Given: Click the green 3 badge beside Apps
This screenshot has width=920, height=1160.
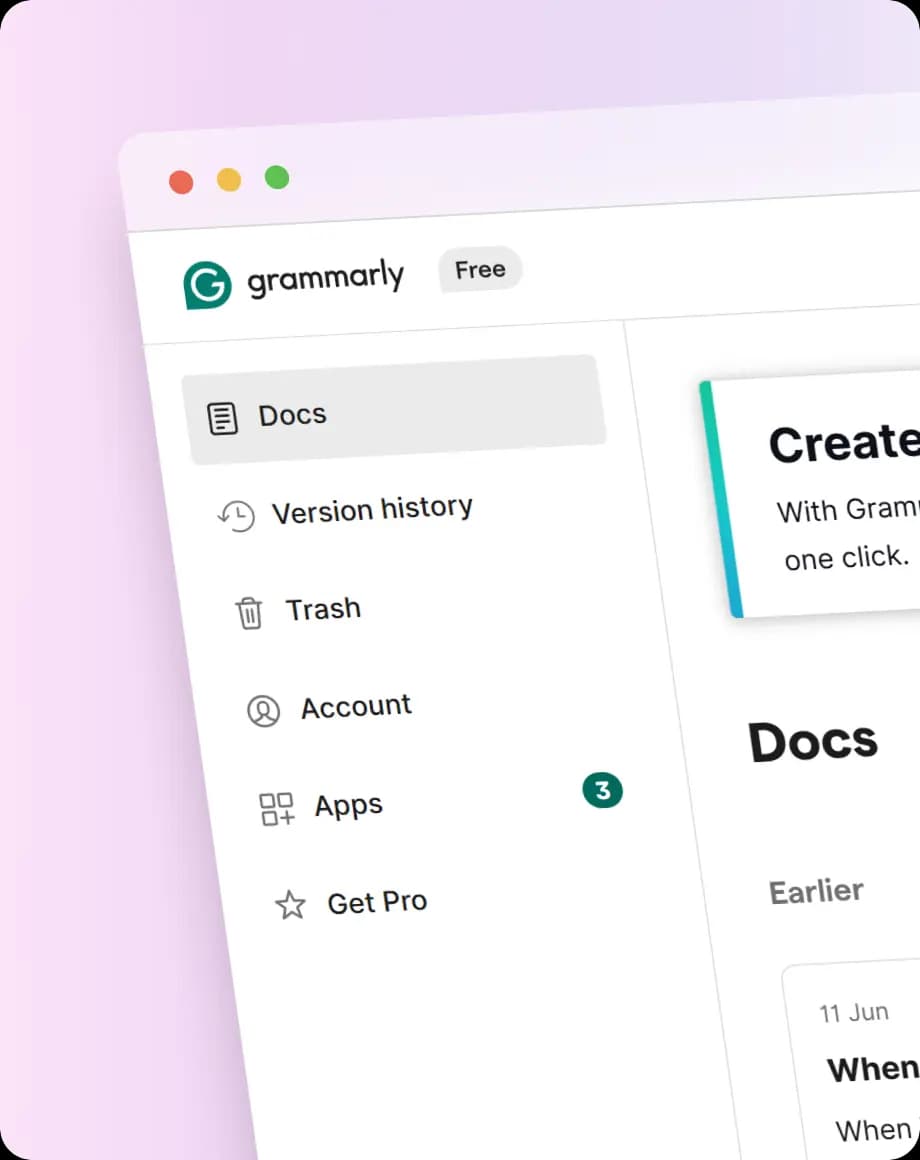Looking at the screenshot, I should coord(602,791).
